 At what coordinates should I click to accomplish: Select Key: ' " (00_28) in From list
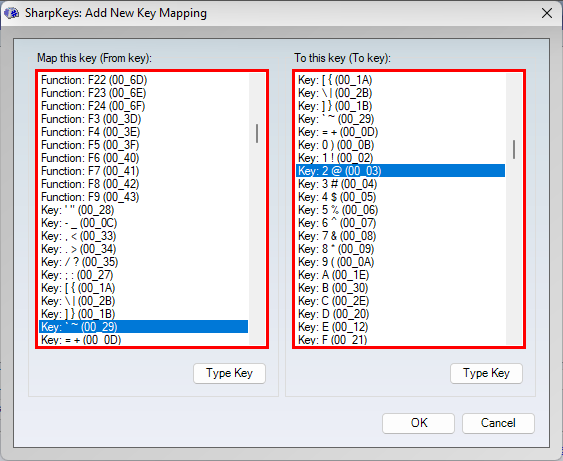[143, 210]
